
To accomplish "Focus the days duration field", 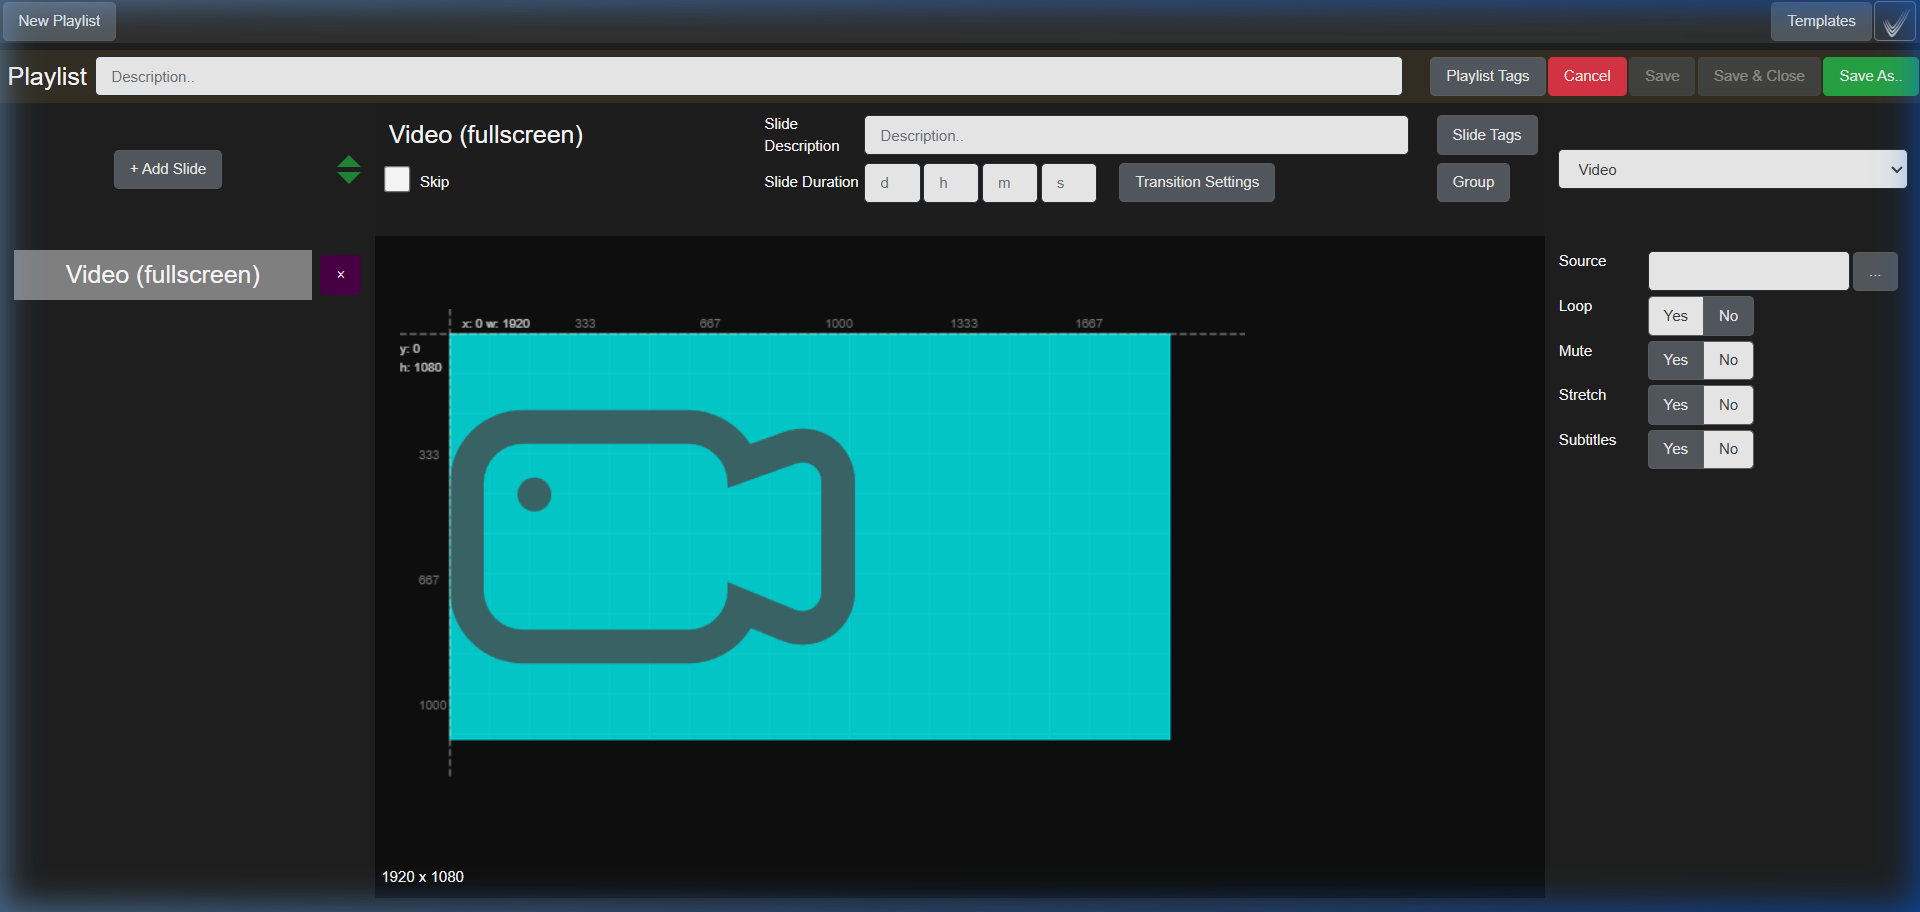I will (x=892, y=183).
